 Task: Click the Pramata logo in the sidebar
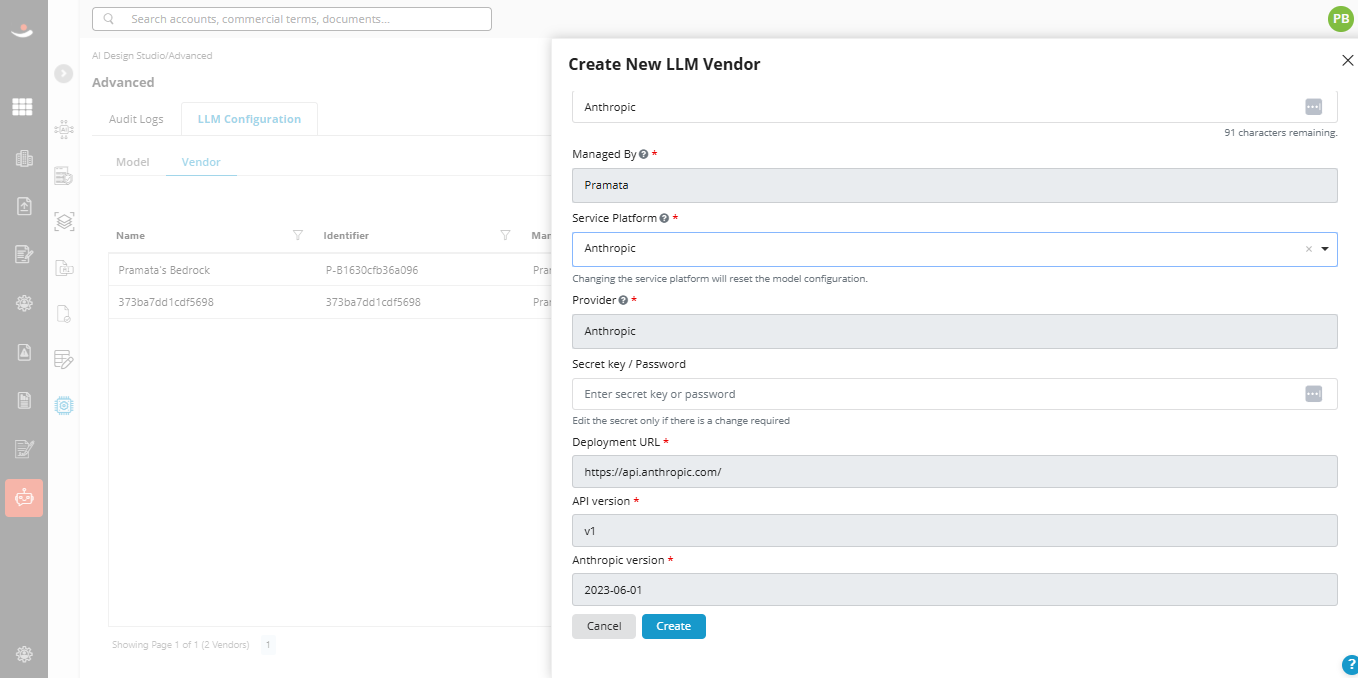pos(22,31)
